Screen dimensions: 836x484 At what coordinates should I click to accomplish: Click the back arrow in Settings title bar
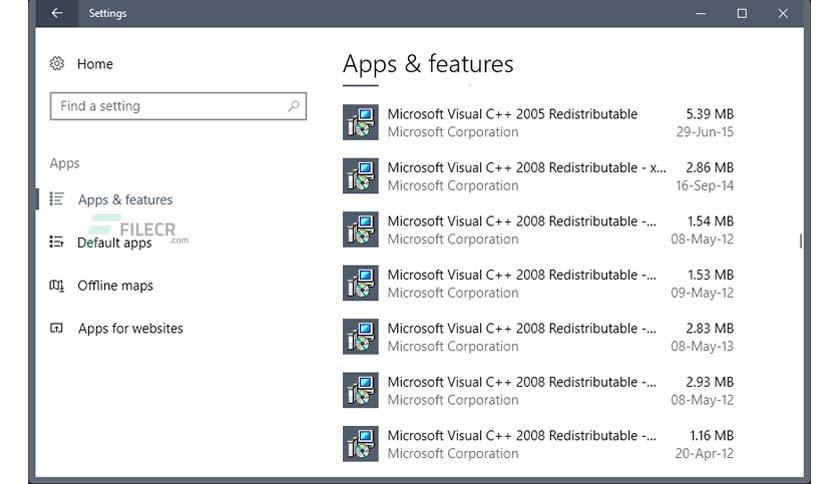[x=57, y=13]
